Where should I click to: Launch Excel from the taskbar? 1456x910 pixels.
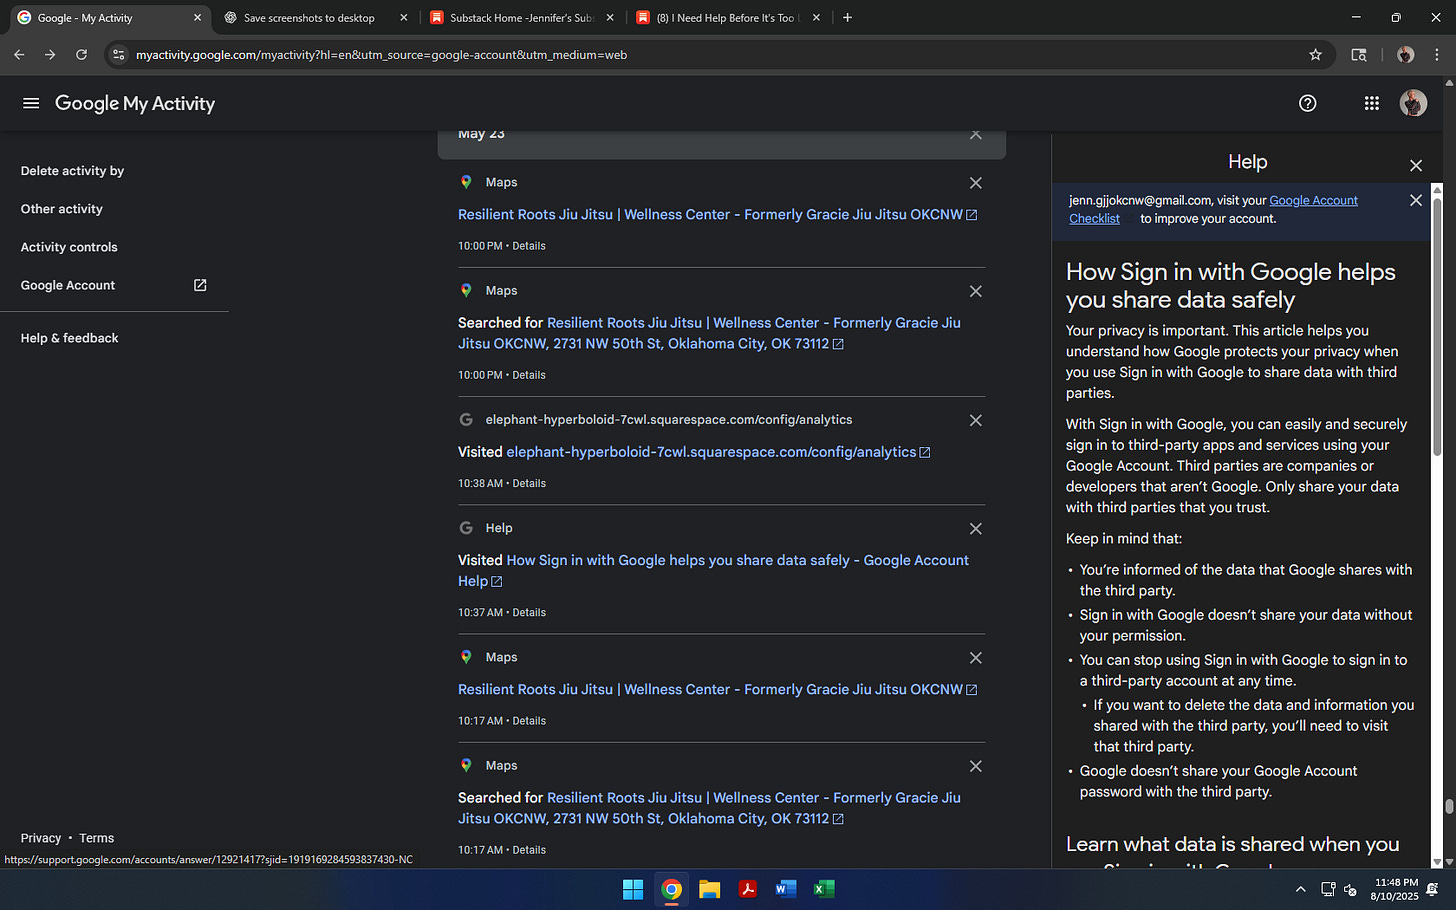click(x=824, y=889)
